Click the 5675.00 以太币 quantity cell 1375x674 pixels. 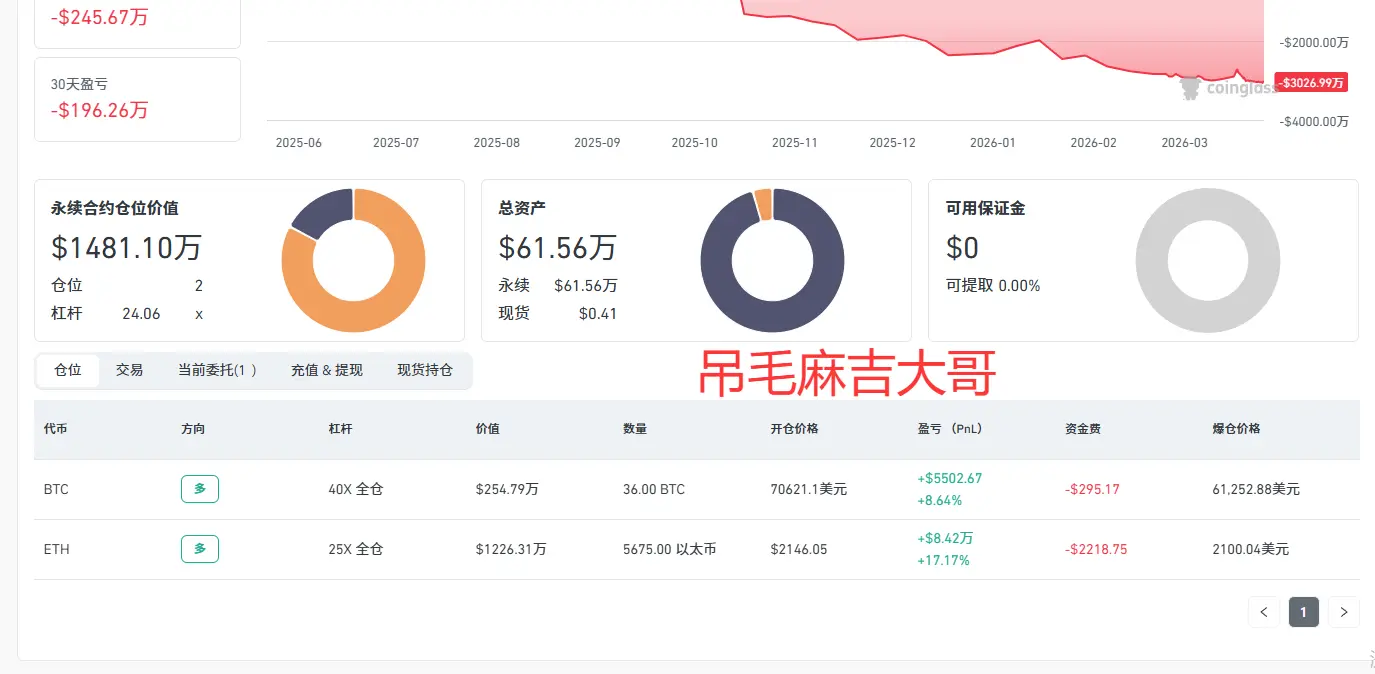pyautogui.click(x=669, y=550)
